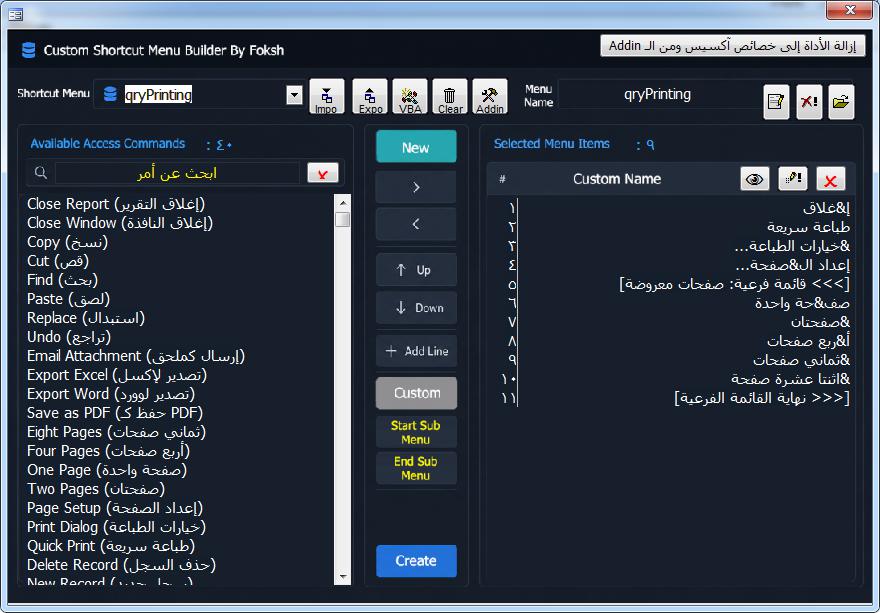Remove item with left arrow button
The height and width of the screenshot is (613, 880).
pos(416,224)
